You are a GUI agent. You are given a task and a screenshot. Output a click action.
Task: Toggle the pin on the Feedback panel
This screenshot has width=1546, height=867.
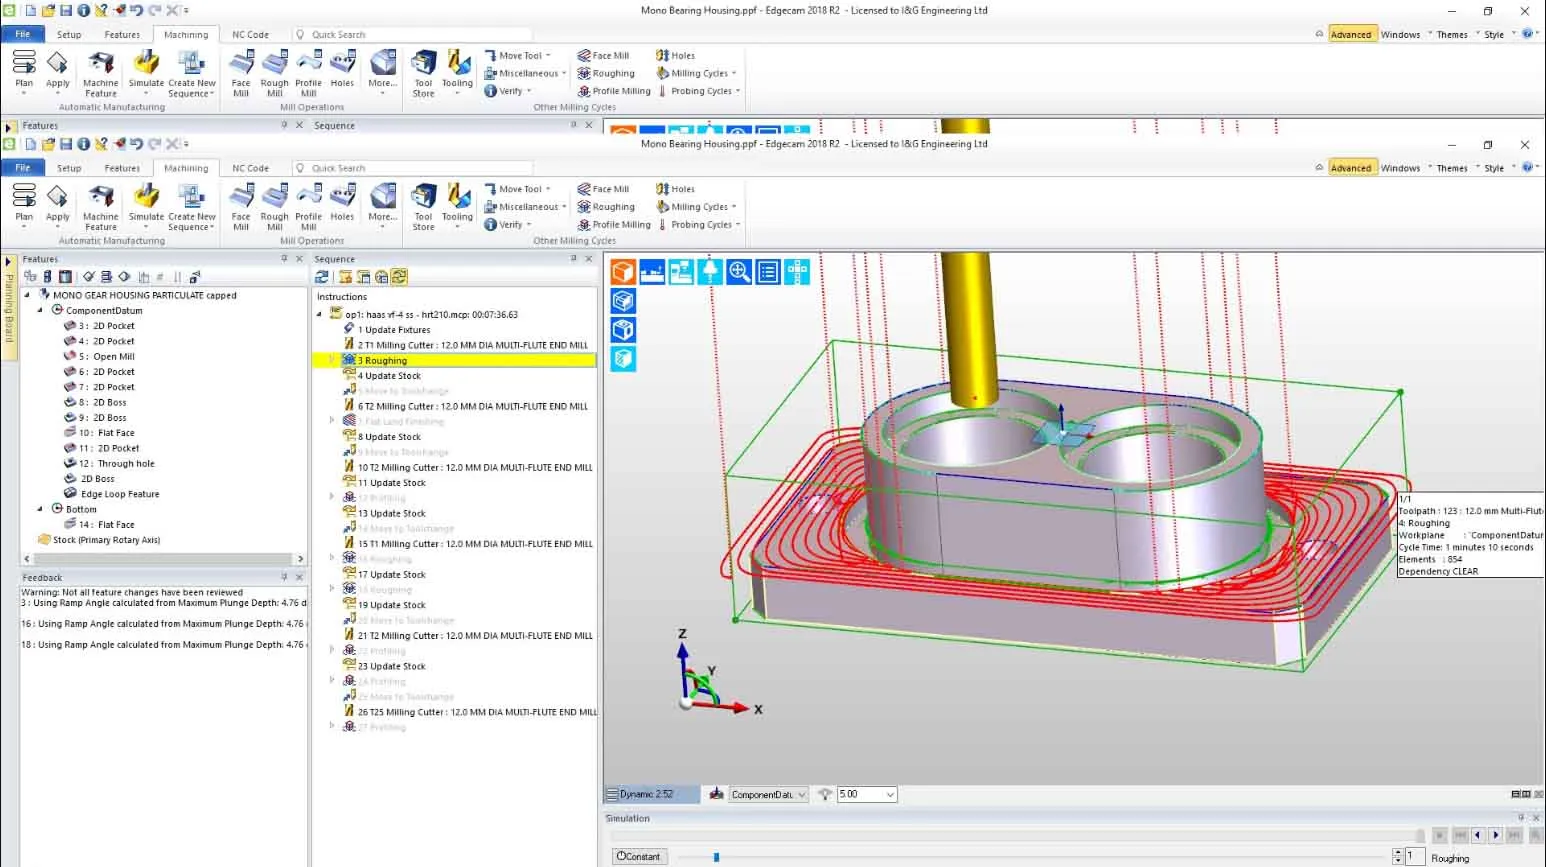pos(284,577)
